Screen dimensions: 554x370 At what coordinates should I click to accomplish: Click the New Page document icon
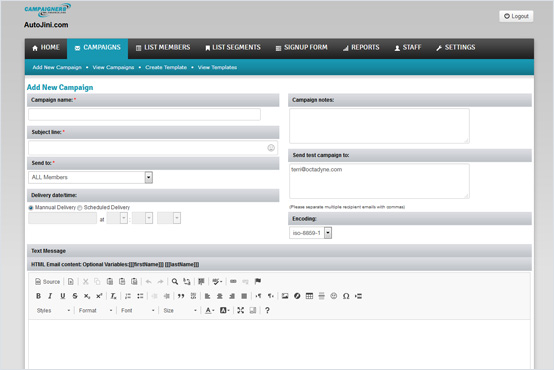pyautogui.click(x=71, y=282)
